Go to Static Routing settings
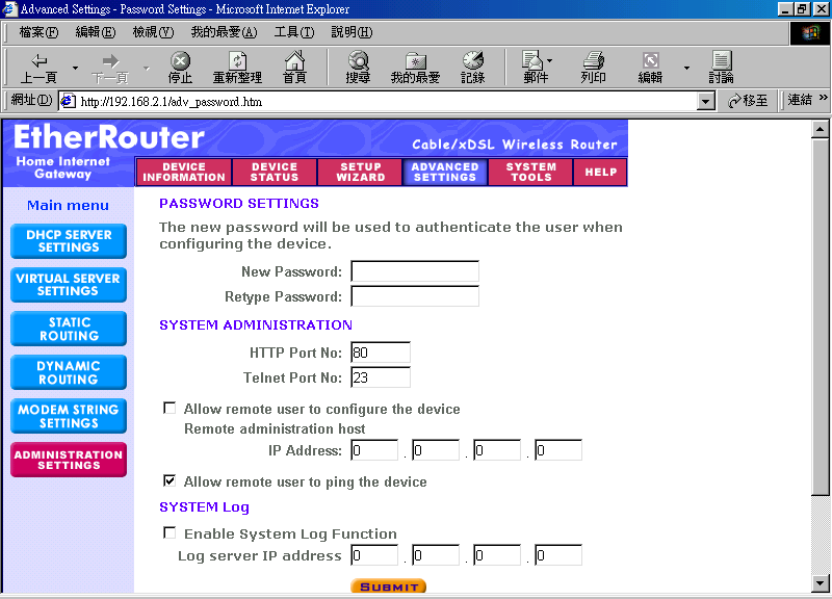The height and width of the screenshot is (599, 832). [x=68, y=329]
